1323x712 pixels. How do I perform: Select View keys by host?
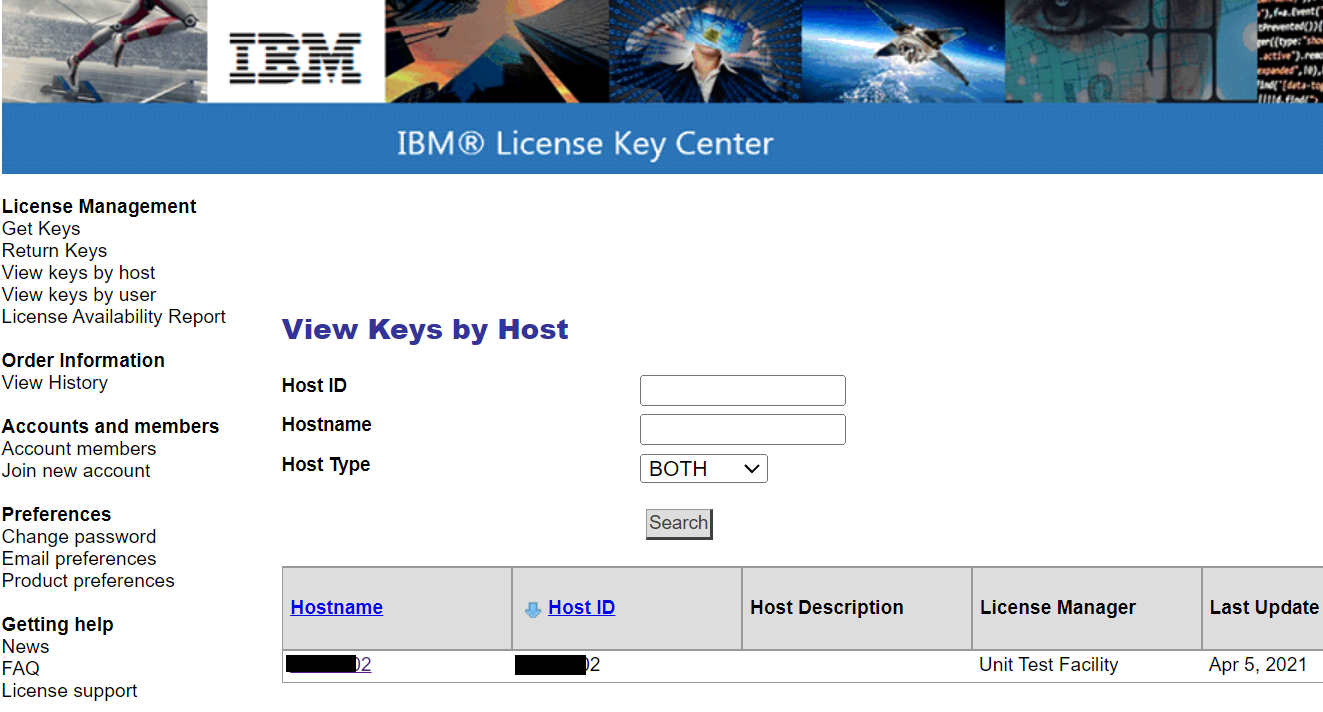tap(79, 273)
